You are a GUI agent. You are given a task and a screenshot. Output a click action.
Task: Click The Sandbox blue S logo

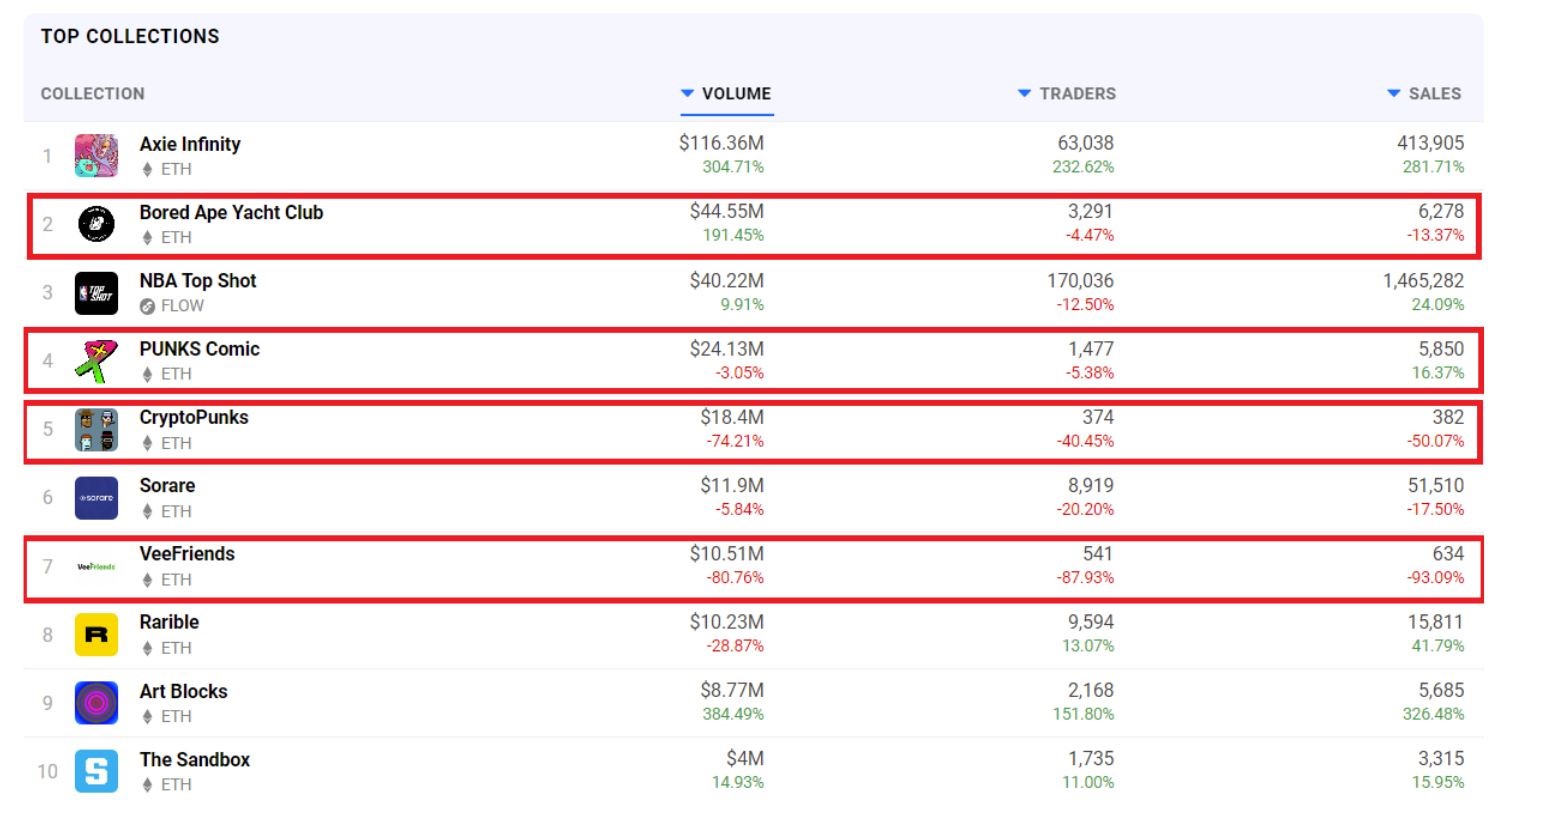[96, 771]
